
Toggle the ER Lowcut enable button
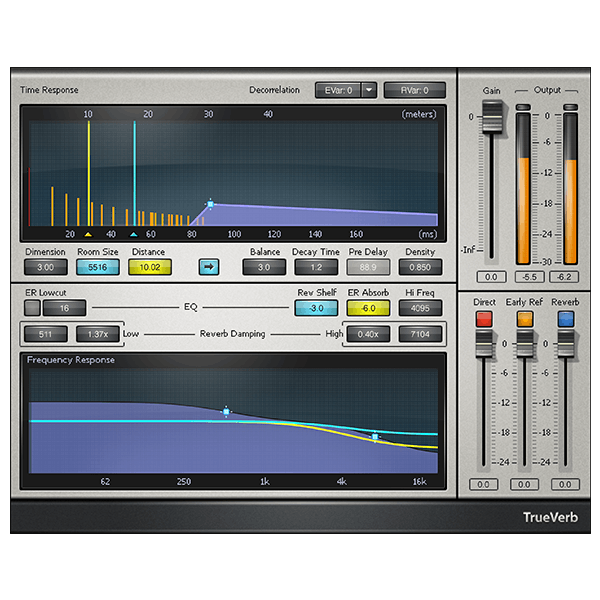(x=32, y=308)
